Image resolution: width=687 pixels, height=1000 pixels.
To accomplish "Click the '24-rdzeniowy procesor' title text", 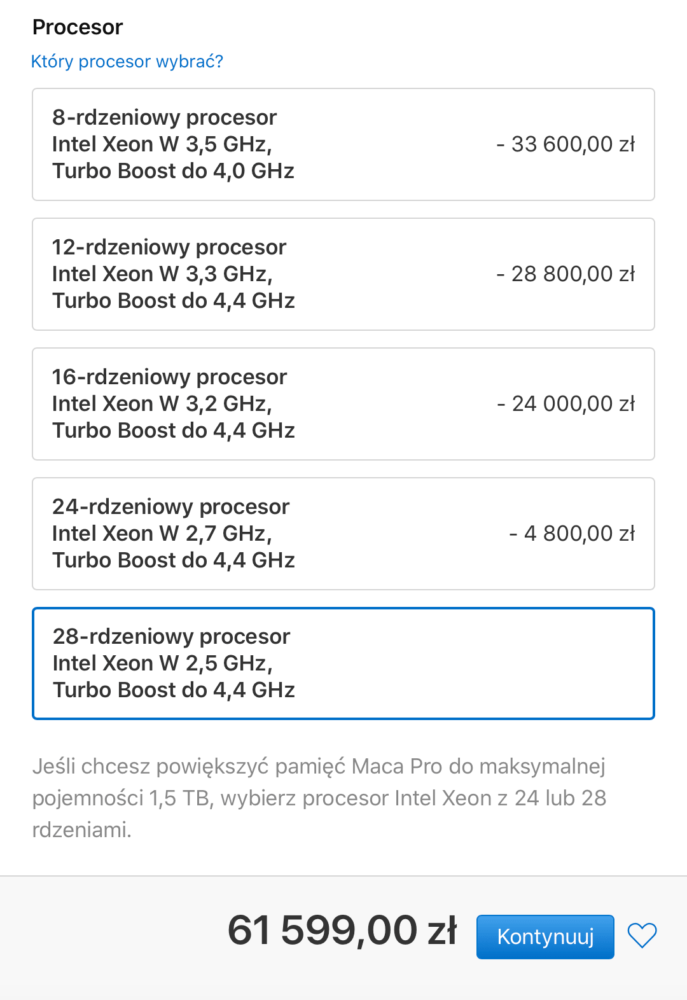I will point(171,506).
